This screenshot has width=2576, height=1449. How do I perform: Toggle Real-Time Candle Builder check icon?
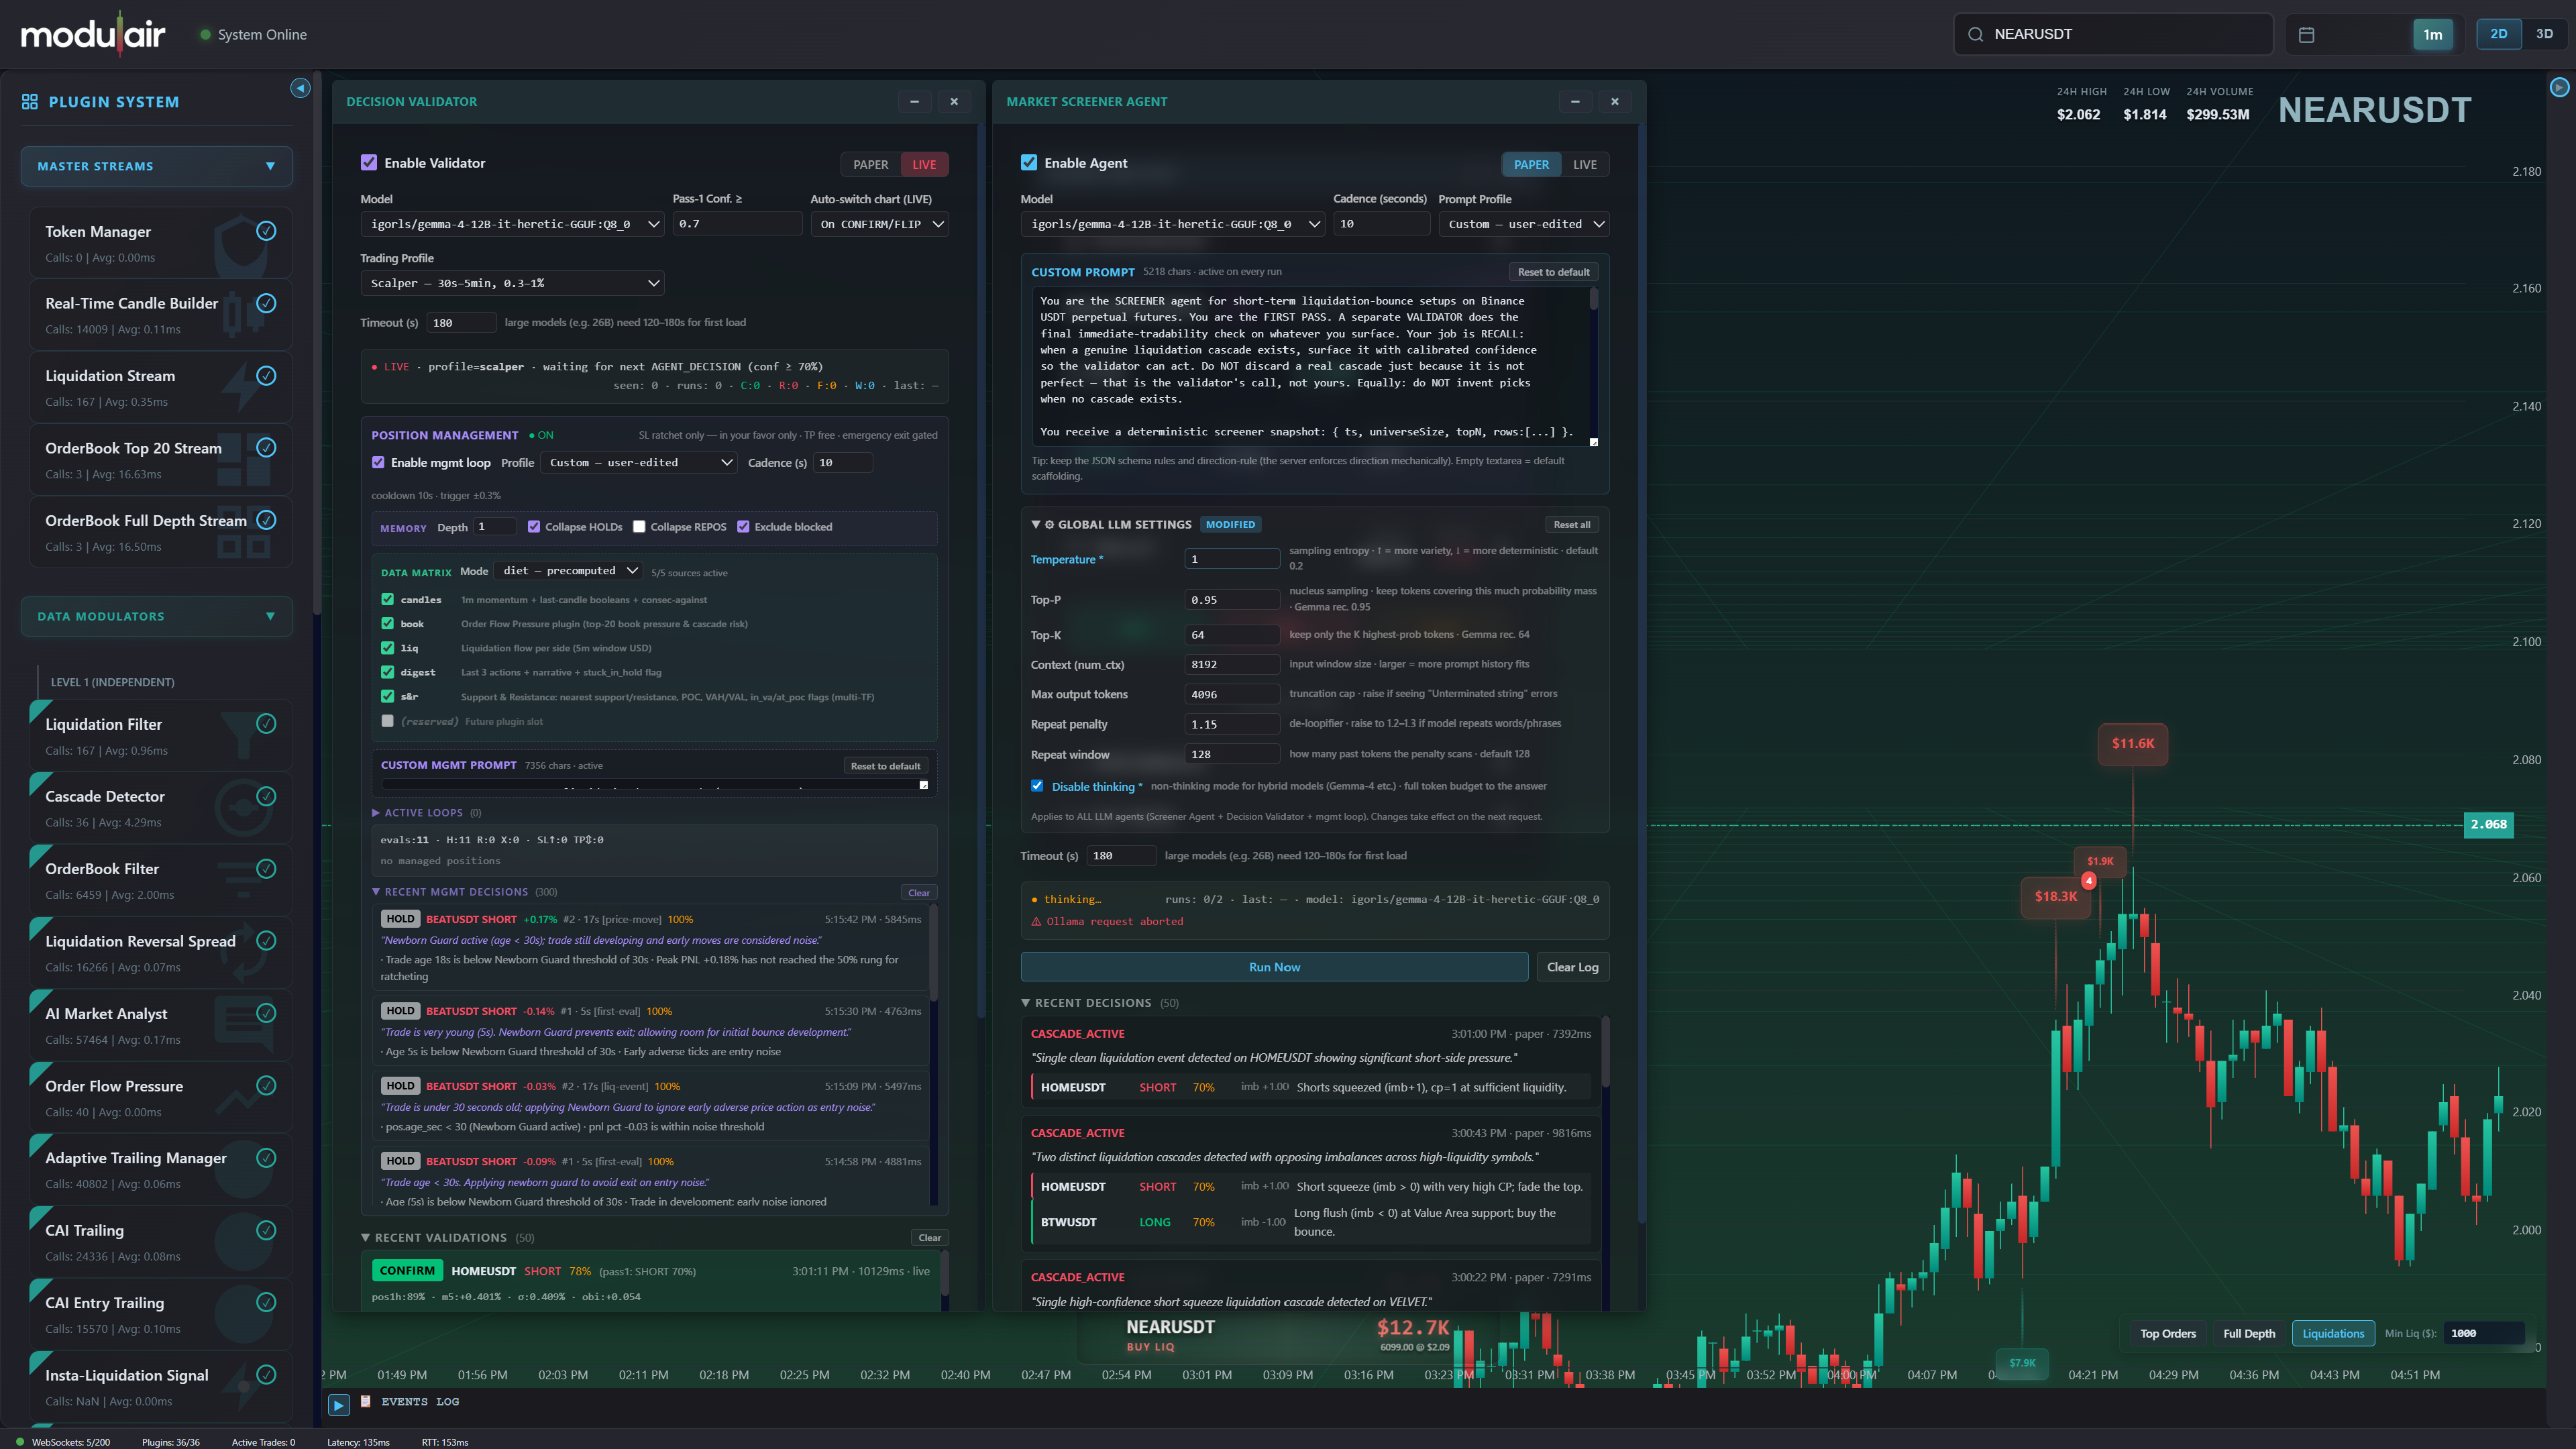click(x=266, y=303)
